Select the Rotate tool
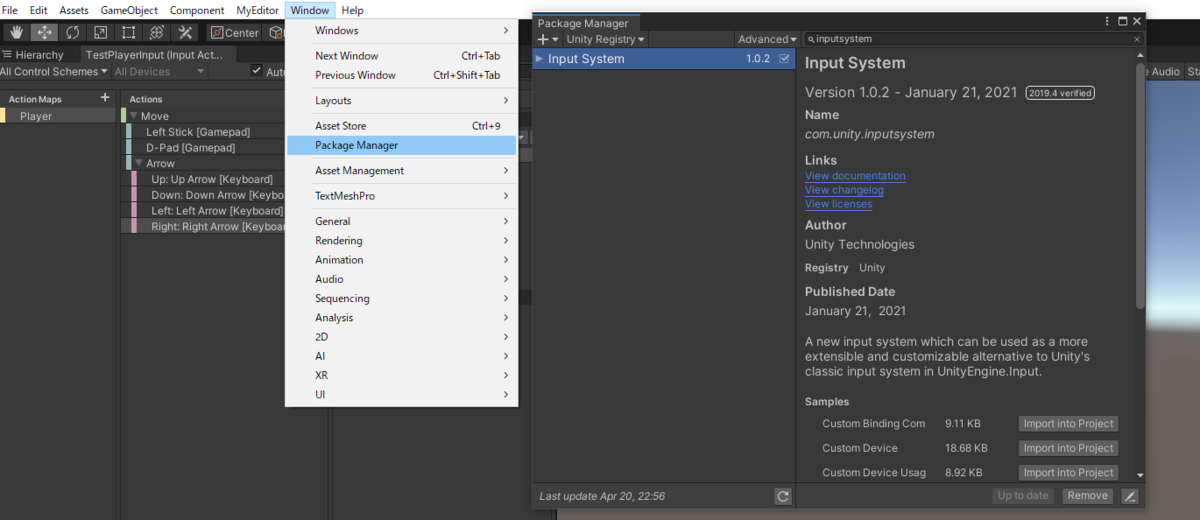 pyautogui.click(x=72, y=33)
